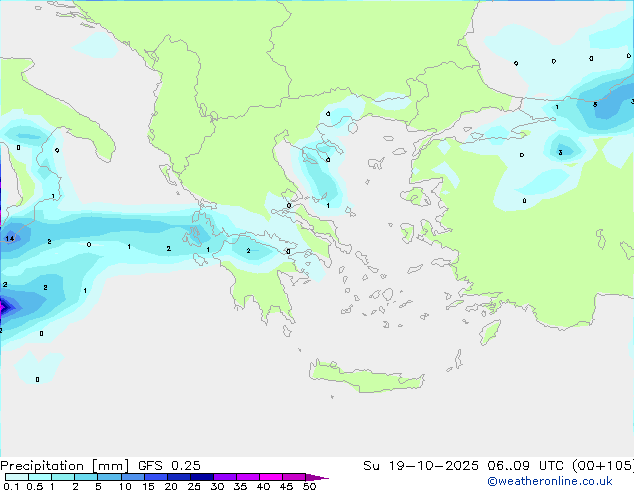634x490 pixels.
Task: Click the 2–5 mm legend color box
Action: pyautogui.click(x=86, y=477)
